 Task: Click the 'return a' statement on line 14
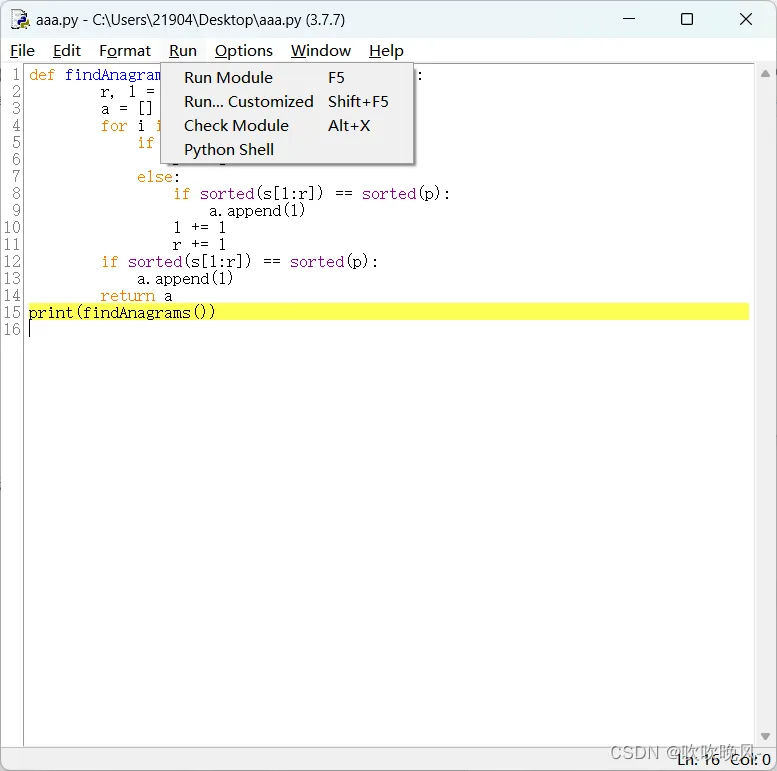(x=136, y=296)
